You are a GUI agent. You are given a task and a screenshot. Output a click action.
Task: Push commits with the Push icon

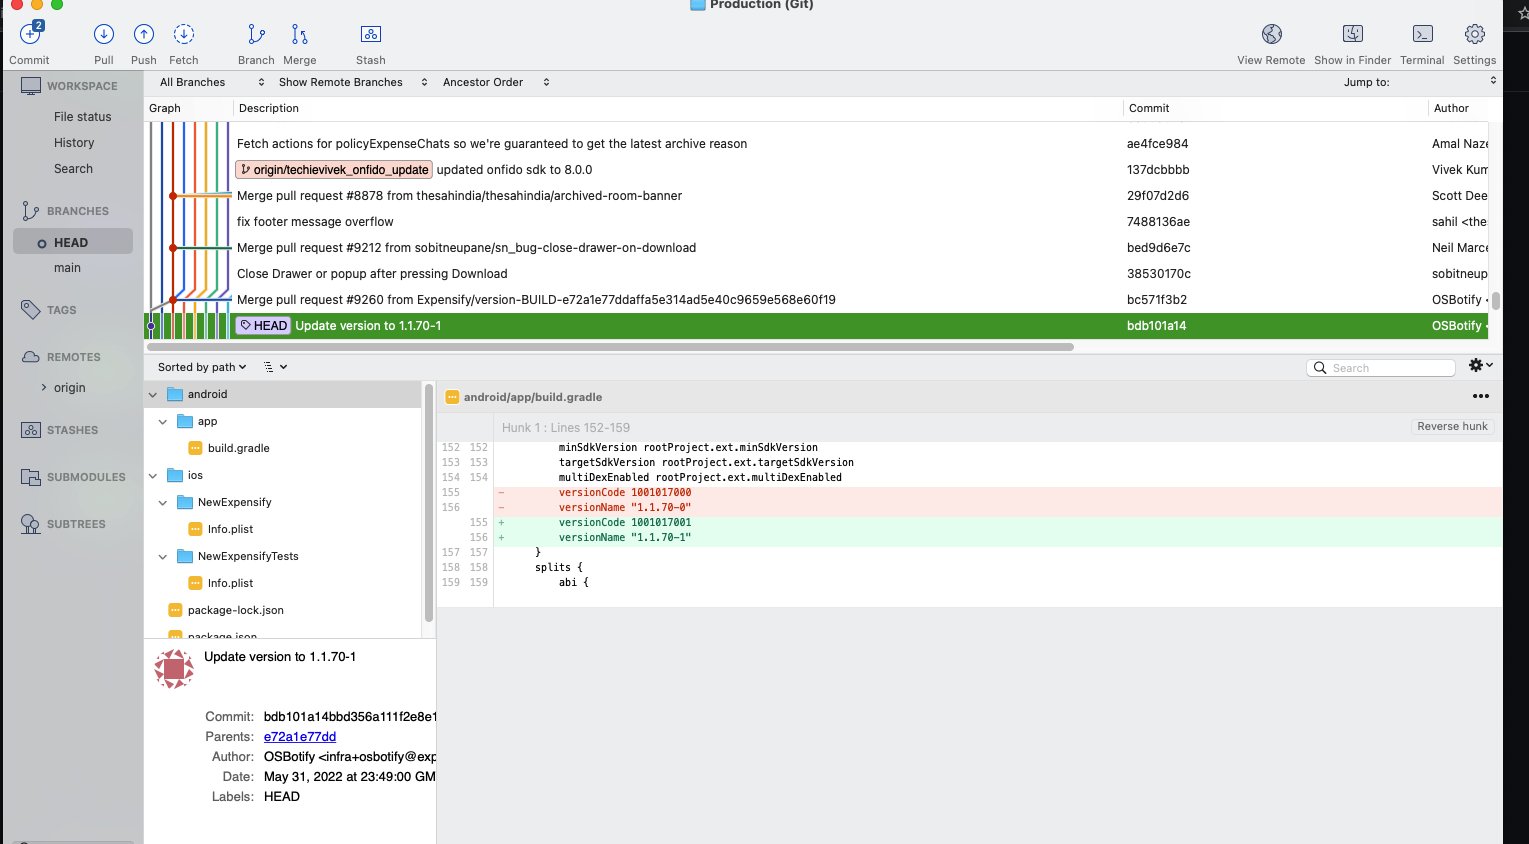[143, 33]
